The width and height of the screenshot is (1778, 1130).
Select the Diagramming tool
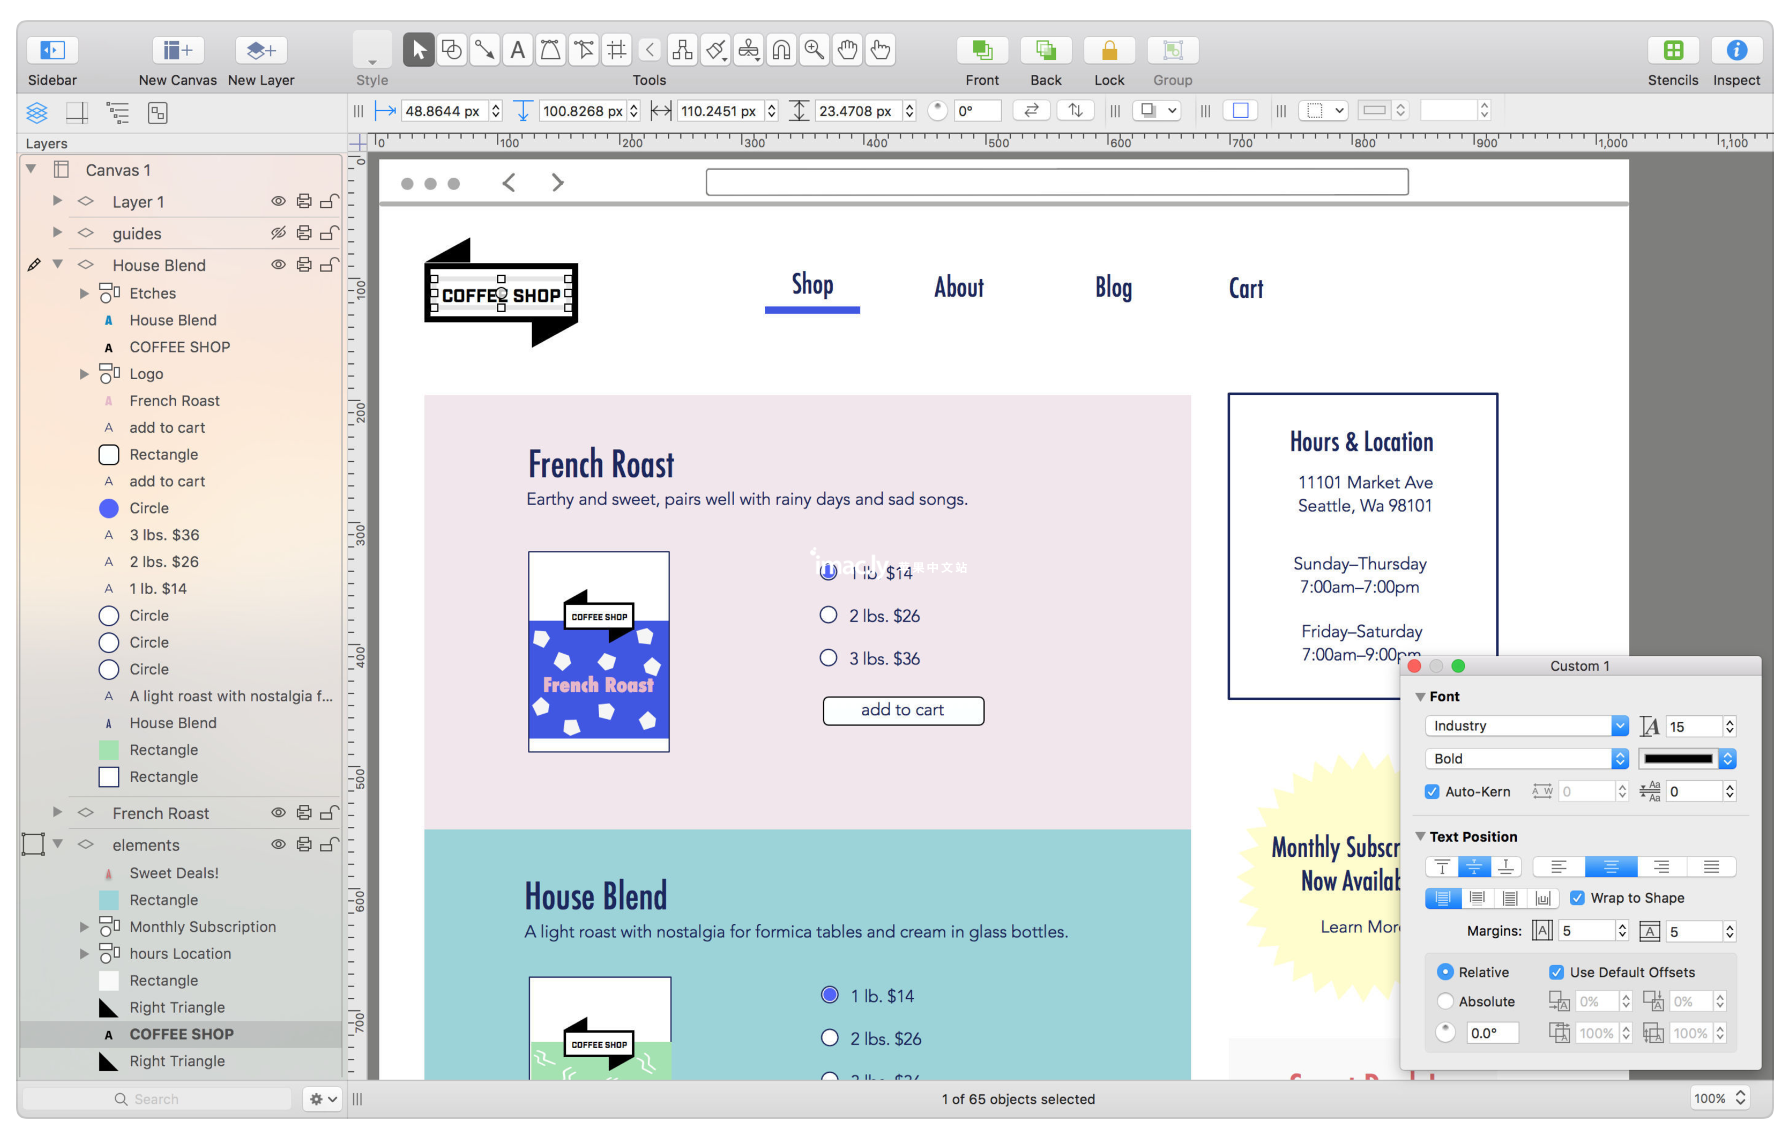coord(683,50)
